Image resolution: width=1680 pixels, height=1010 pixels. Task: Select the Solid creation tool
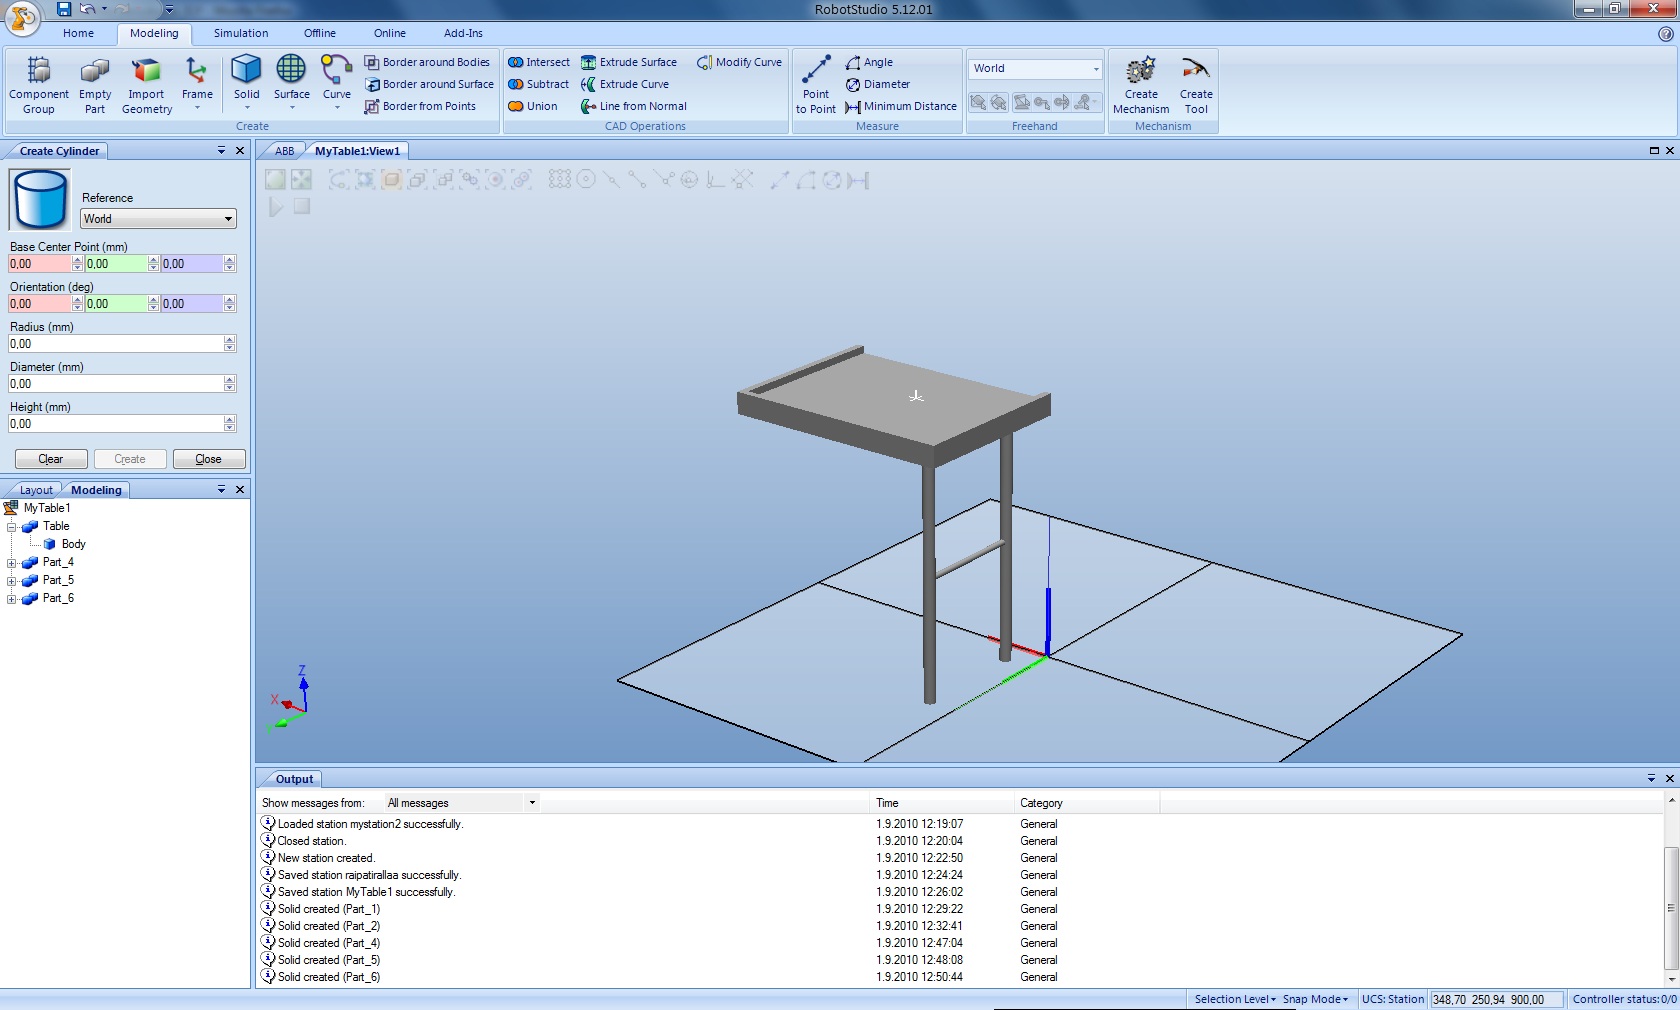246,73
